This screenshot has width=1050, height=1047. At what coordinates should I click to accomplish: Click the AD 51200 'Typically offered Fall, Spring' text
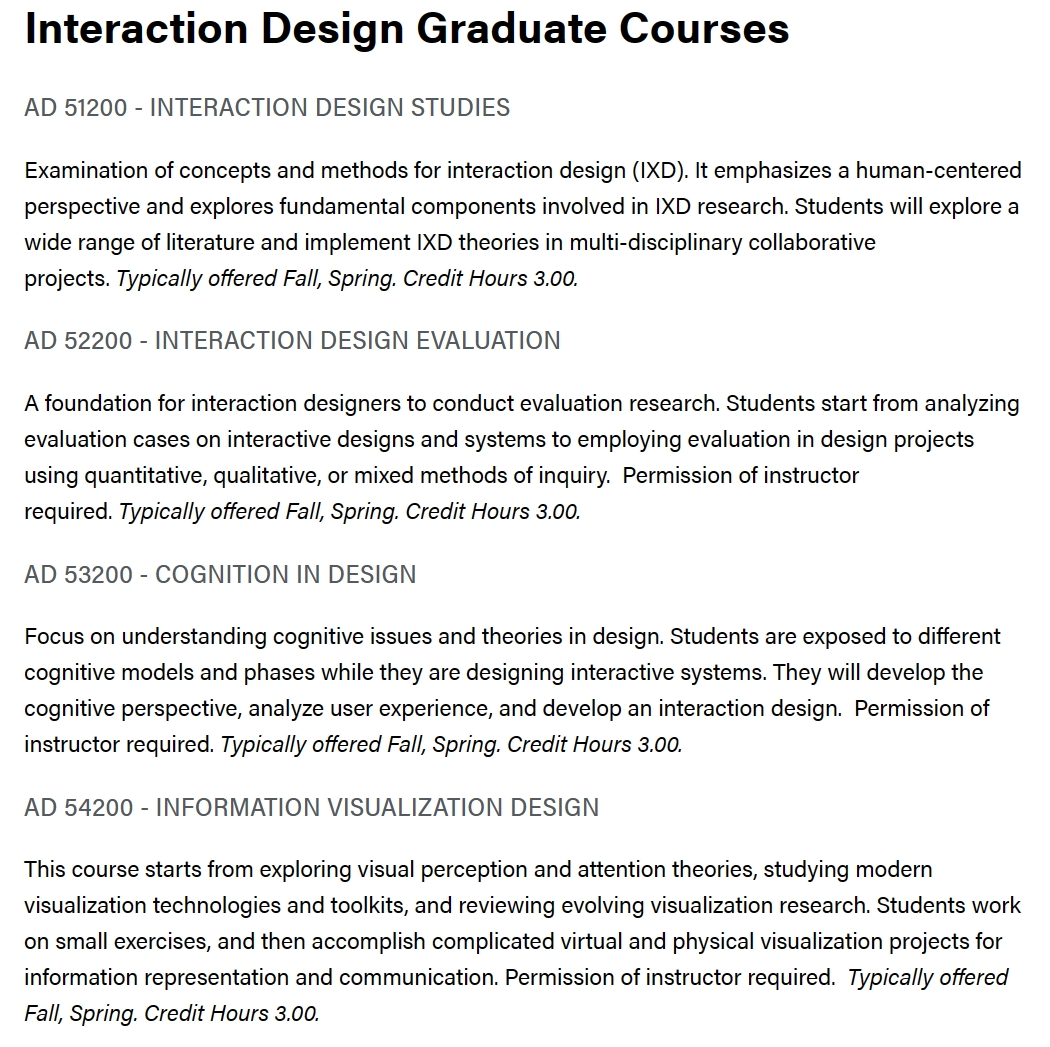pos(256,278)
